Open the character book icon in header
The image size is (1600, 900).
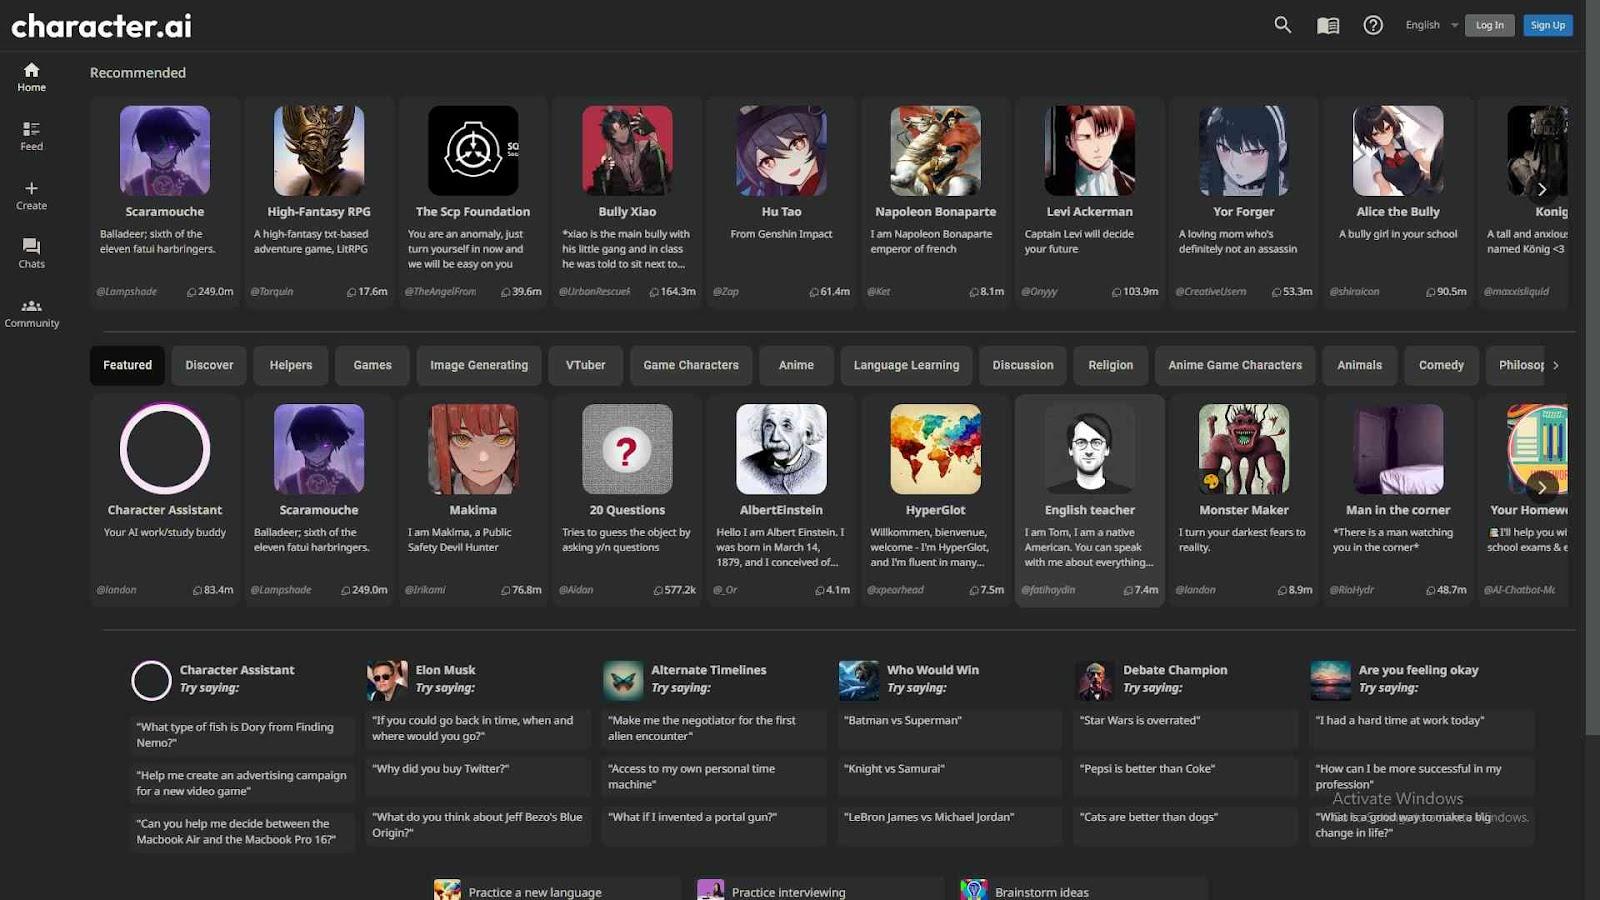(x=1328, y=26)
